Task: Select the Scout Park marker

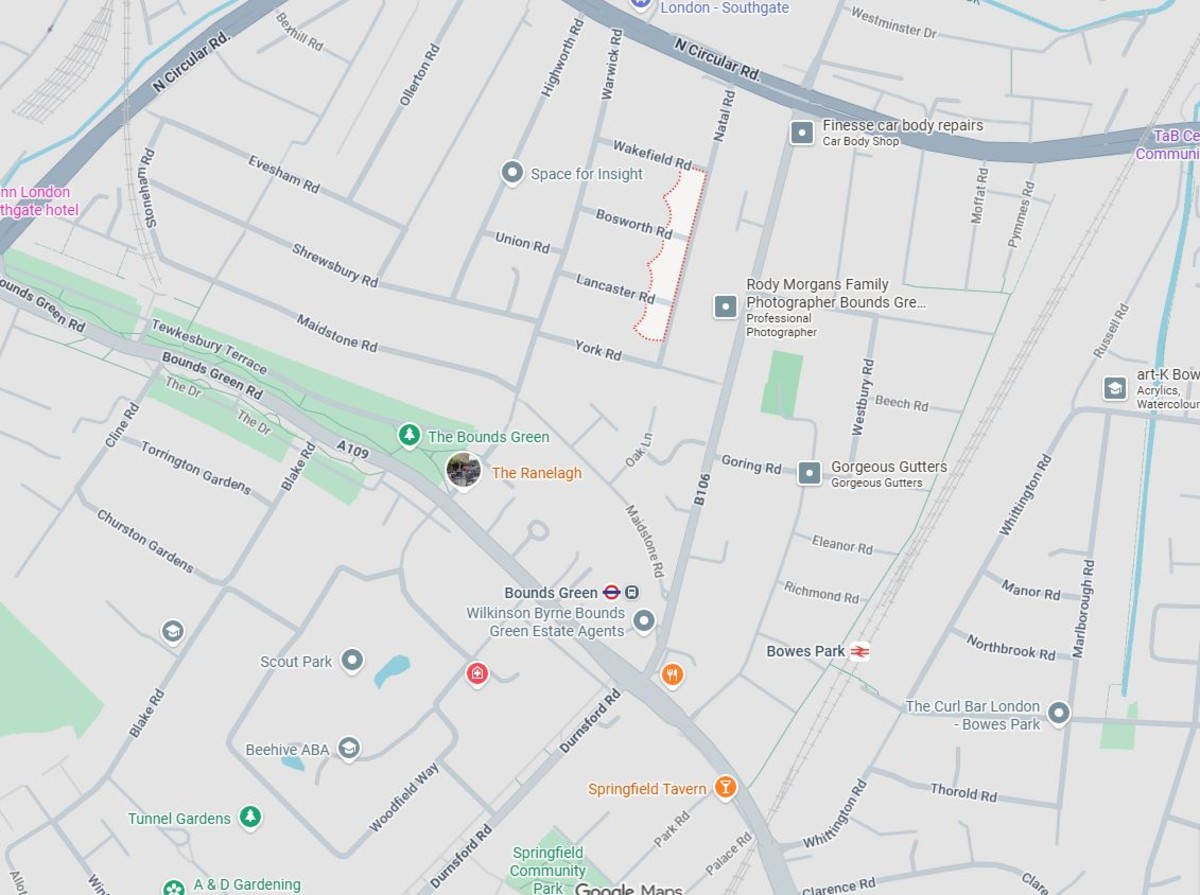Action: coord(351,661)
